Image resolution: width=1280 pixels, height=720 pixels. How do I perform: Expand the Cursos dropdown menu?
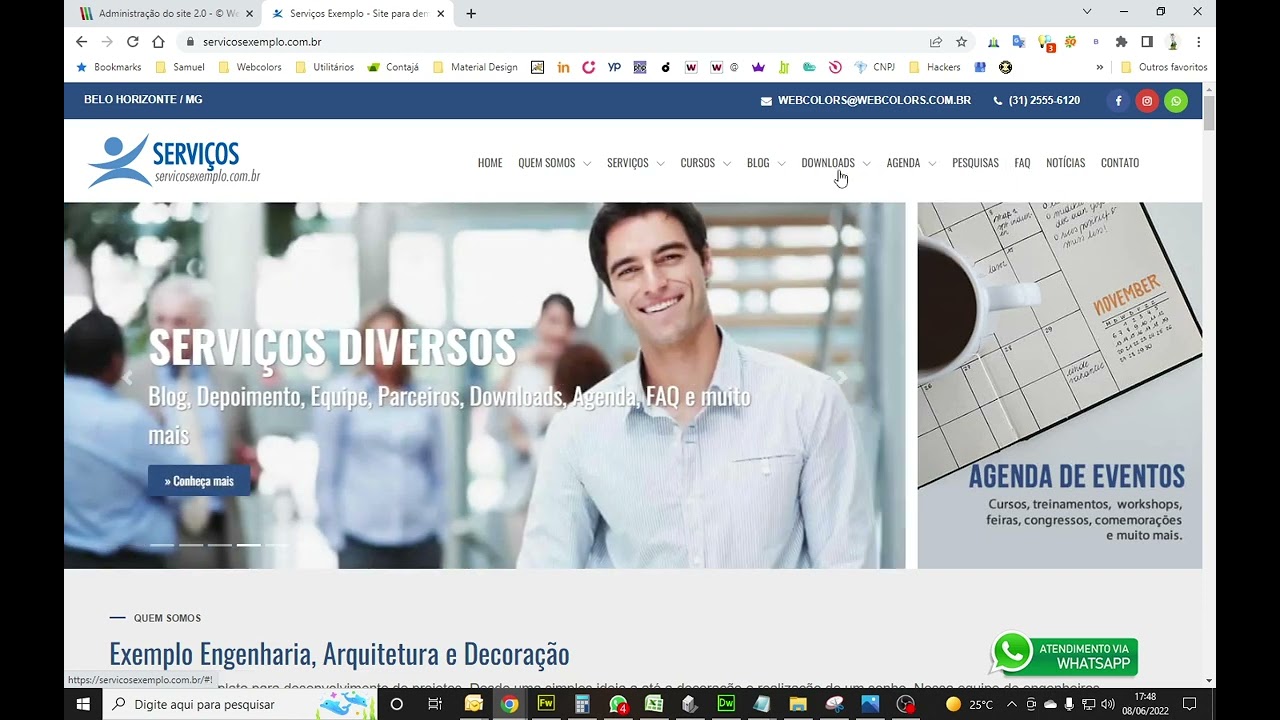[706, 163]
